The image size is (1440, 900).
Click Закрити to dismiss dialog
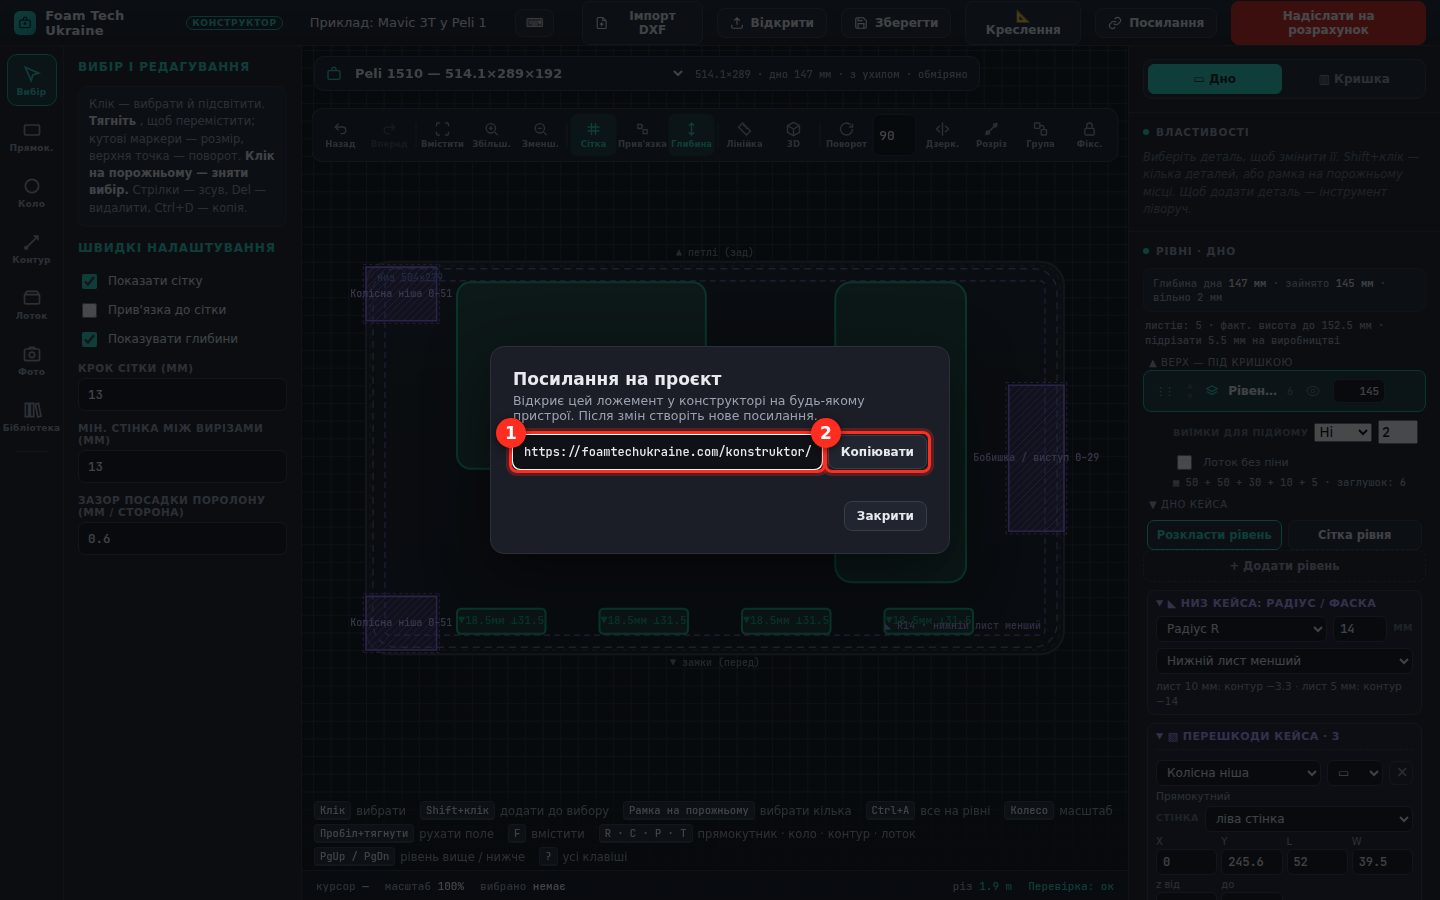pyautogui.click(x=885, y=516)
